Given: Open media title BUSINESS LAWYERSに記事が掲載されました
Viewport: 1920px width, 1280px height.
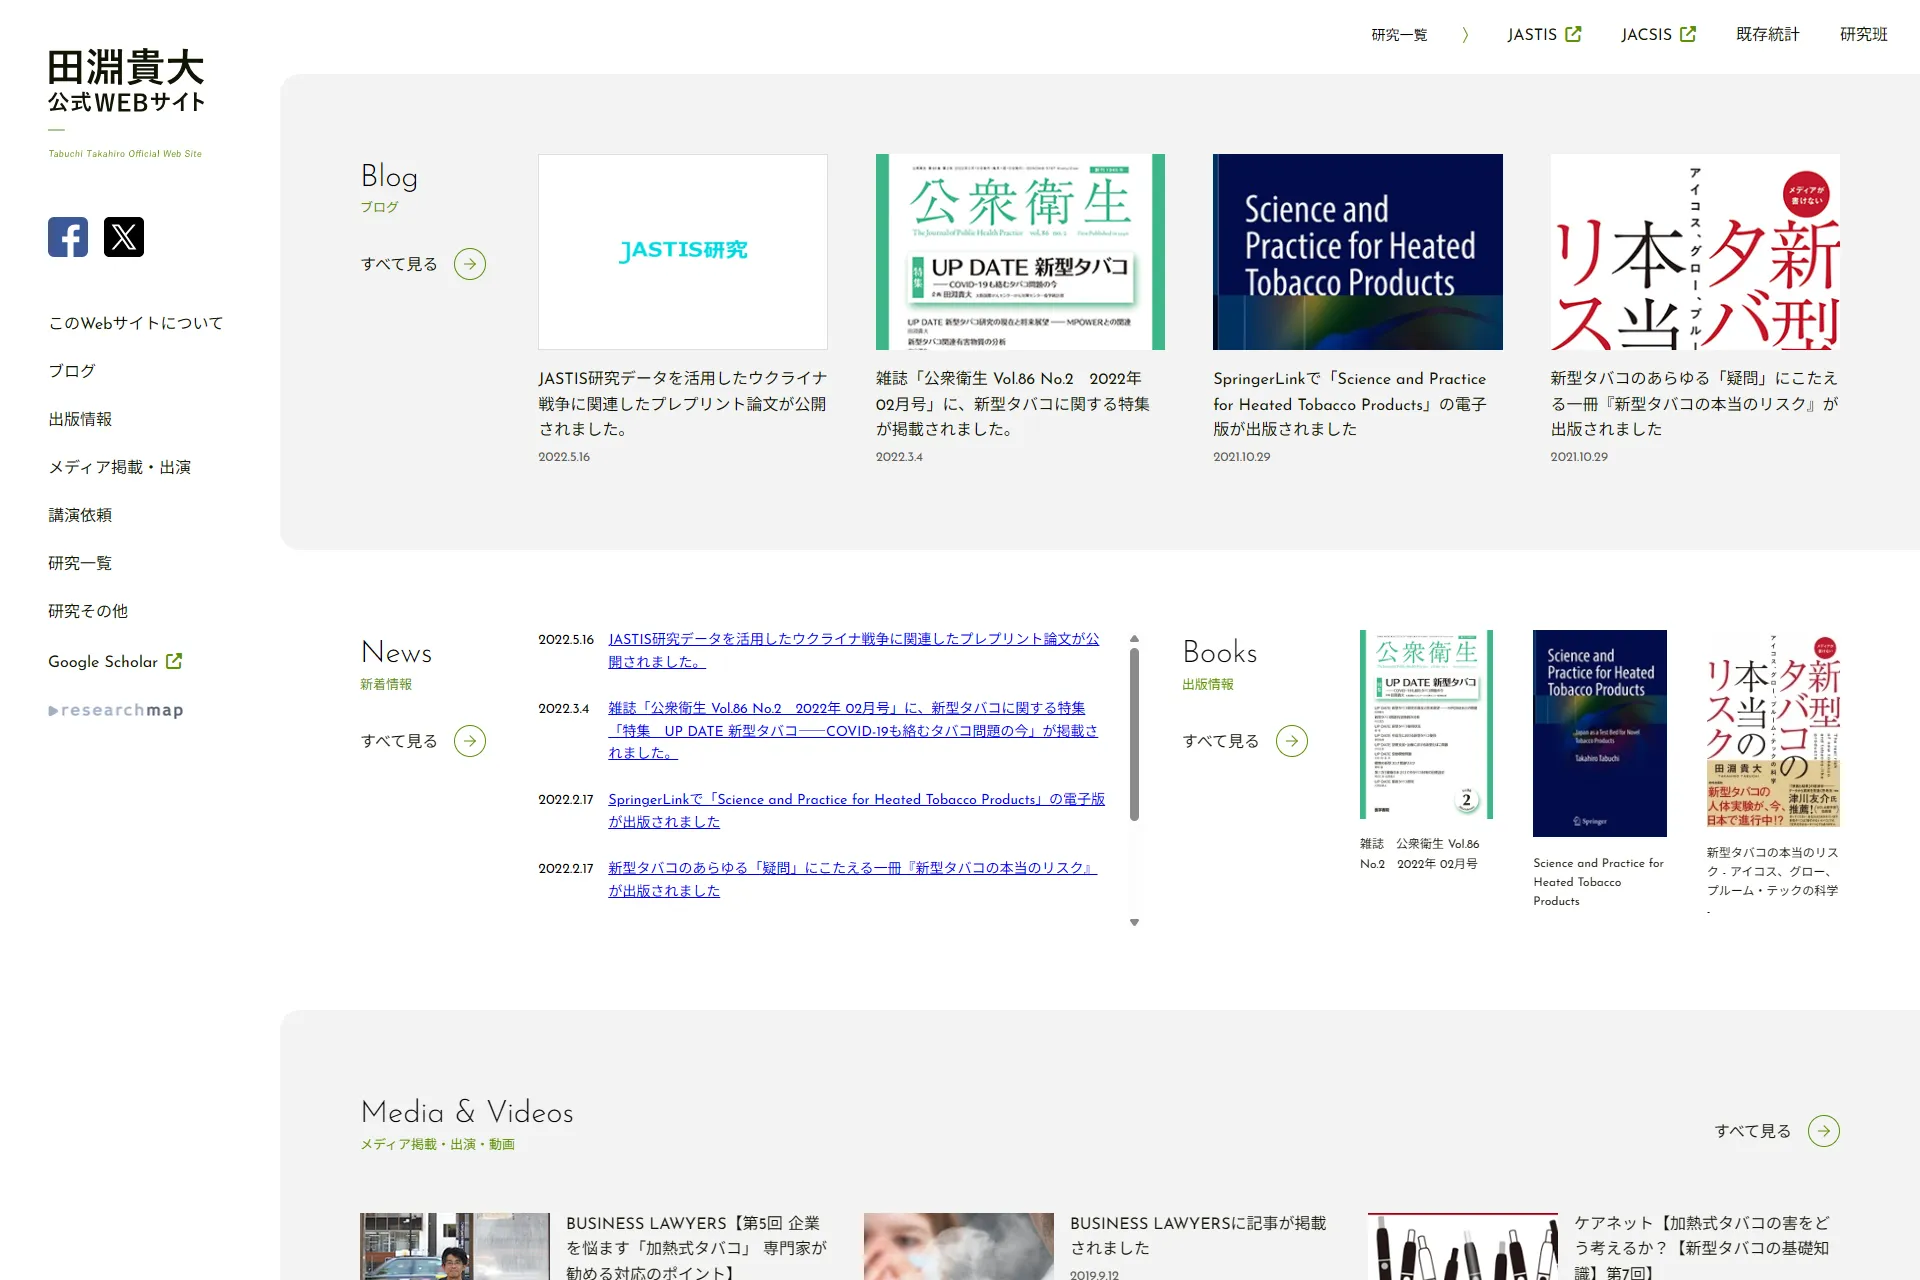Looking at the screenshot, I should tap(1198, 1235).
